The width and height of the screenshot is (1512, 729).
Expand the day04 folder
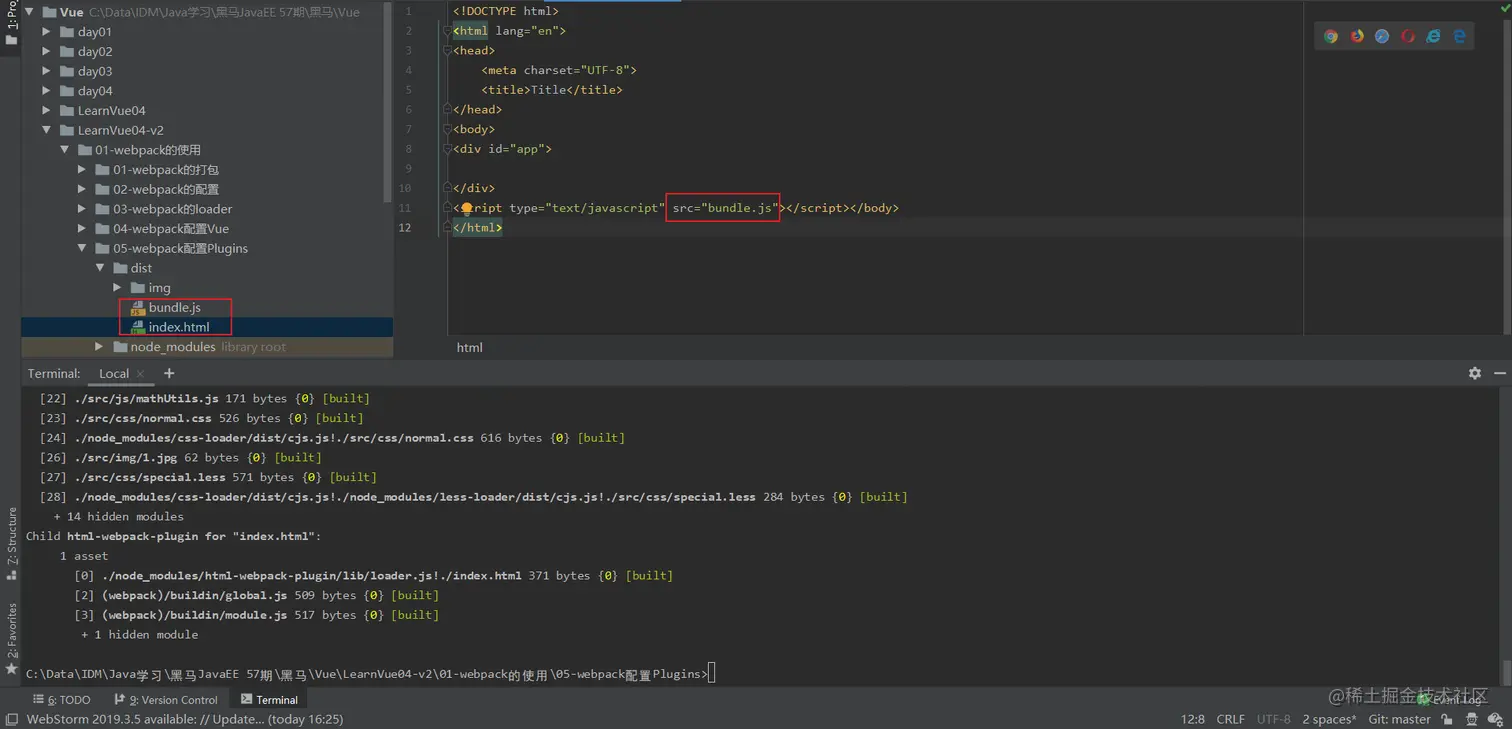[x=47, y=91]
